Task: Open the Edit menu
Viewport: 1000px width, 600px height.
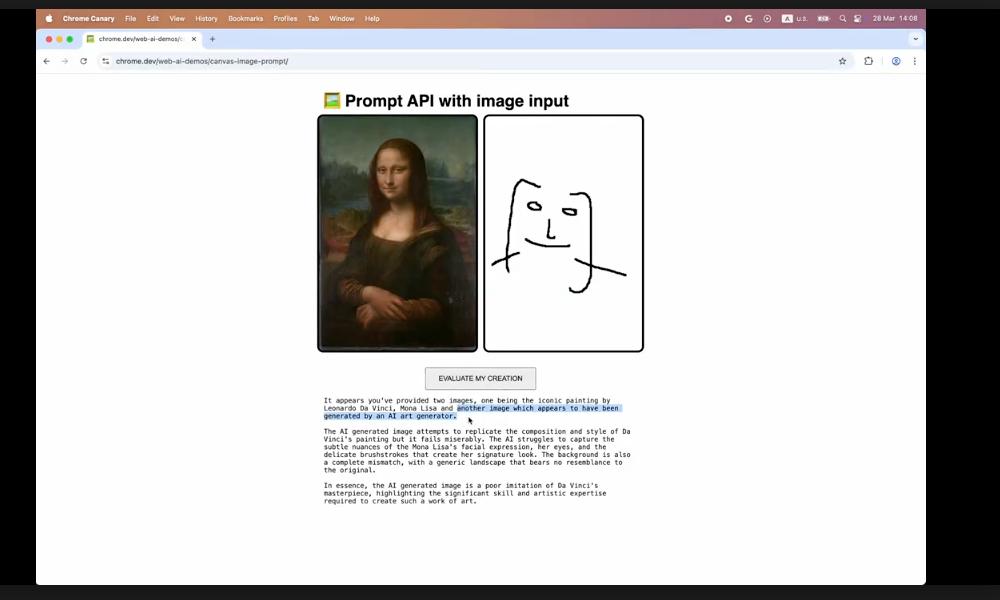Action: tap(152, 18)
